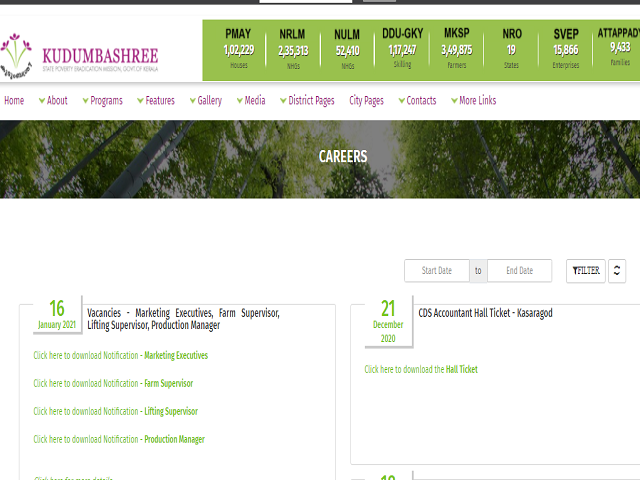Expand the About dropdown menu
Viewport: 640px width, 480px height.
coord(53,100)
